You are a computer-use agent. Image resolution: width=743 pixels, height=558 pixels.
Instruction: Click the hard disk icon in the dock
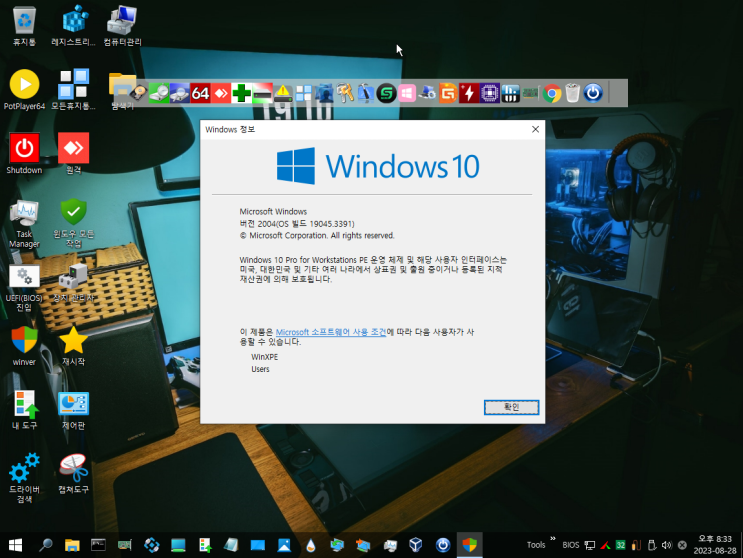point(138,93)
